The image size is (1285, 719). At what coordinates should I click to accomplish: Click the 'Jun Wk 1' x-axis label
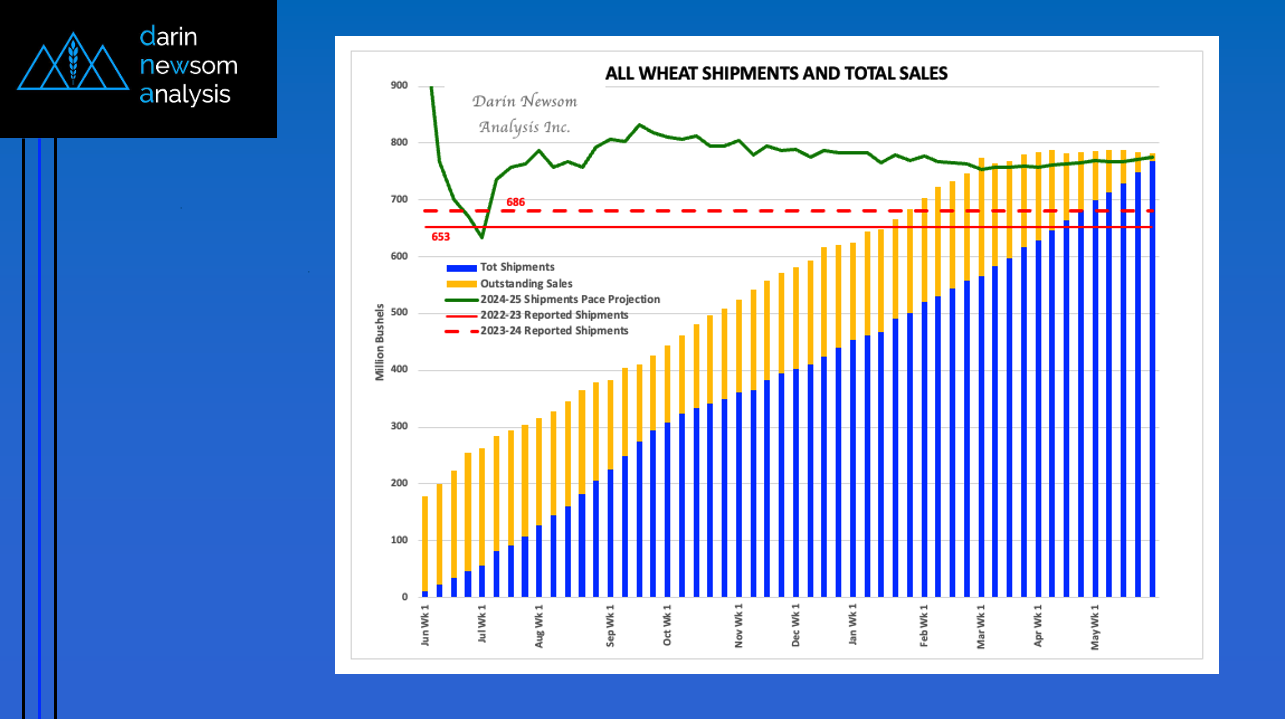pyautogui.click(x=425, y=625)
